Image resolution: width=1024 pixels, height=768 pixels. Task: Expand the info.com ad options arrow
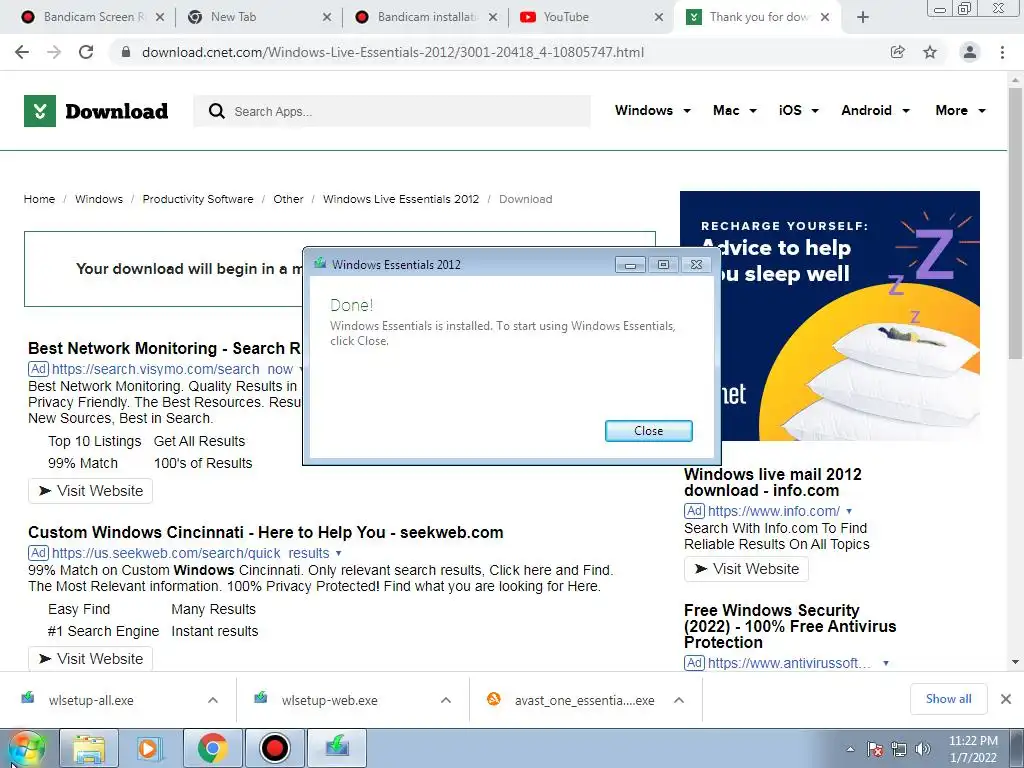(x=849, y=511)
